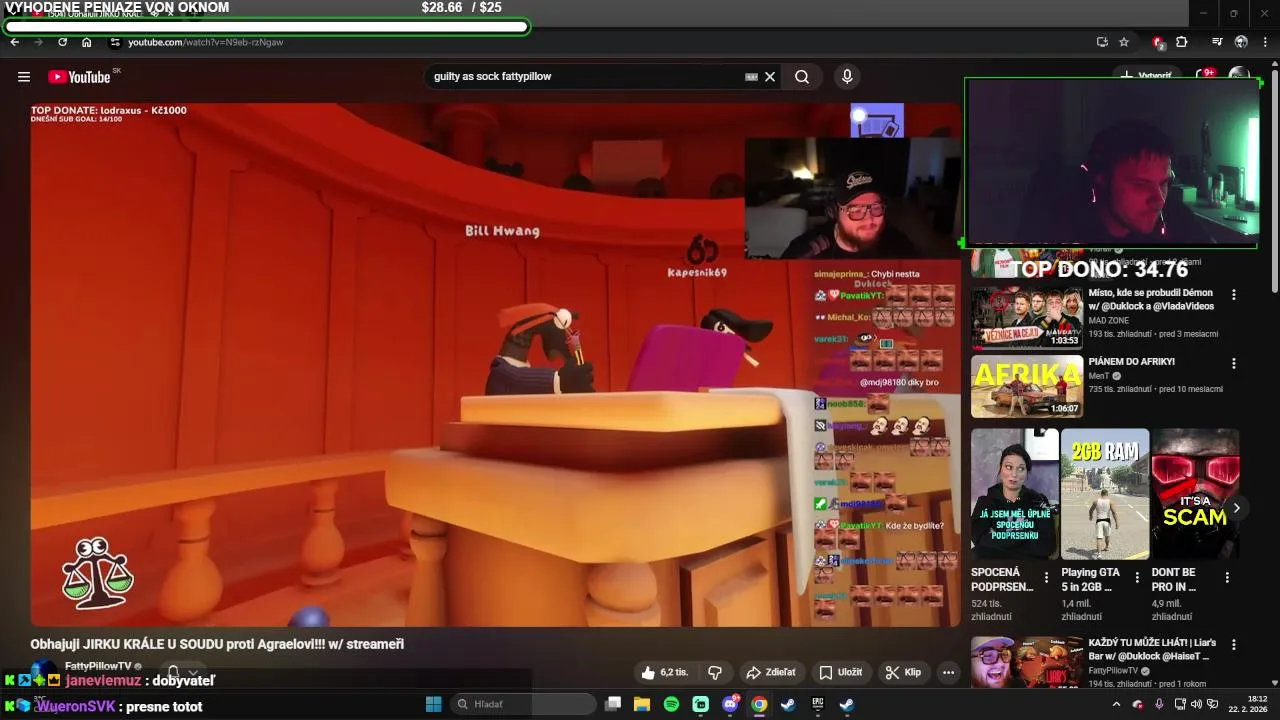
Task: Open options for Místo, kde se probudil Démon
Action: click(1234, 295)
